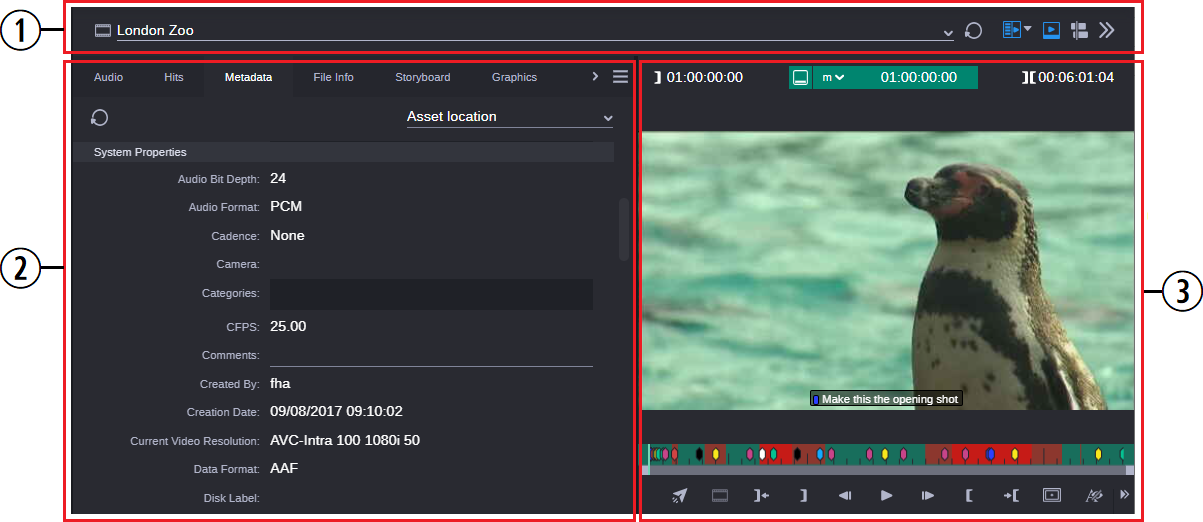1203x522 pixels.
Task: Click the Categories input field
Action: pos(431,294)
